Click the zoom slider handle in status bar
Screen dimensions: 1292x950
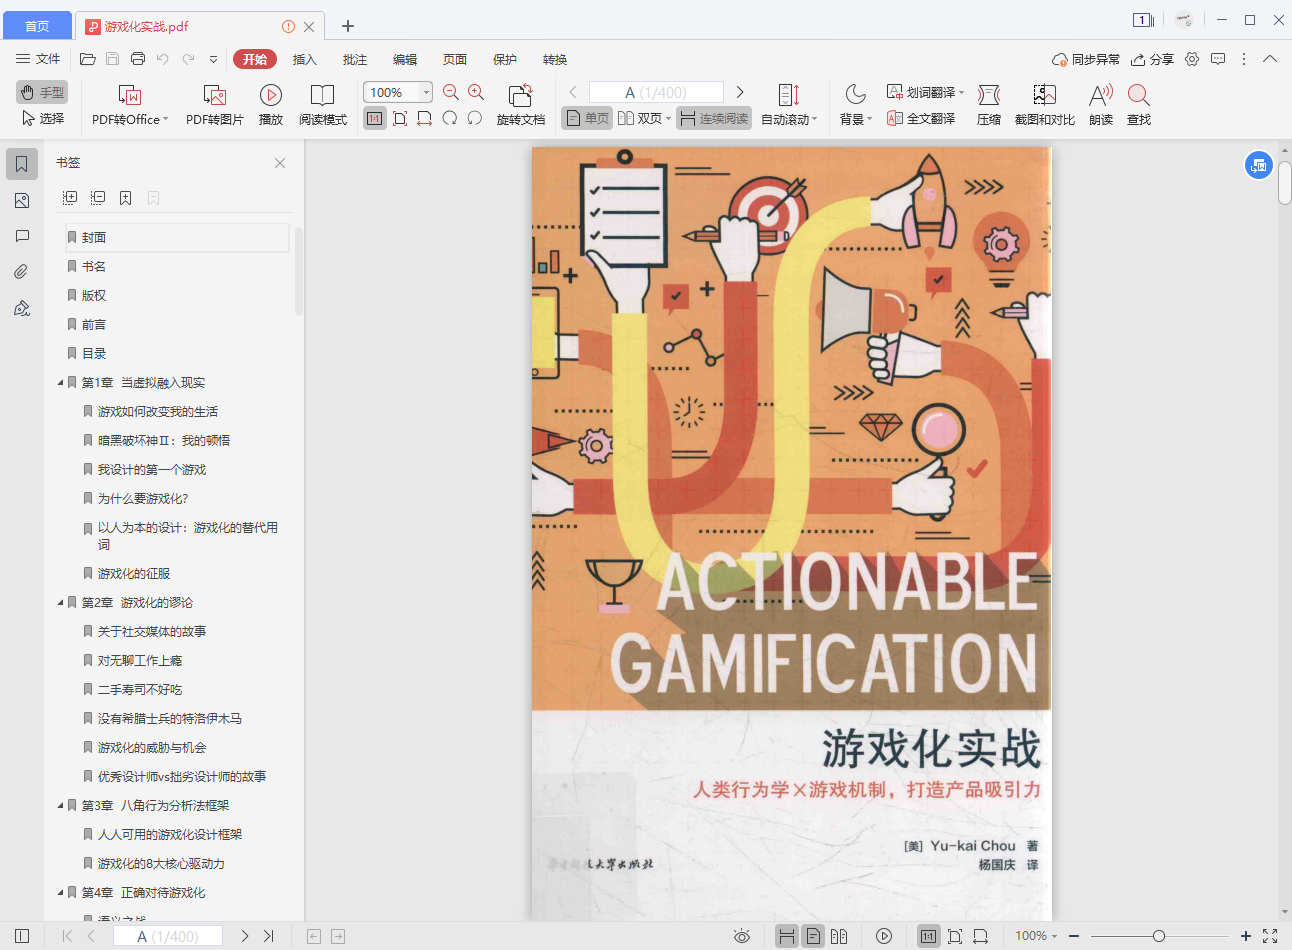[x=1158, y=936]
